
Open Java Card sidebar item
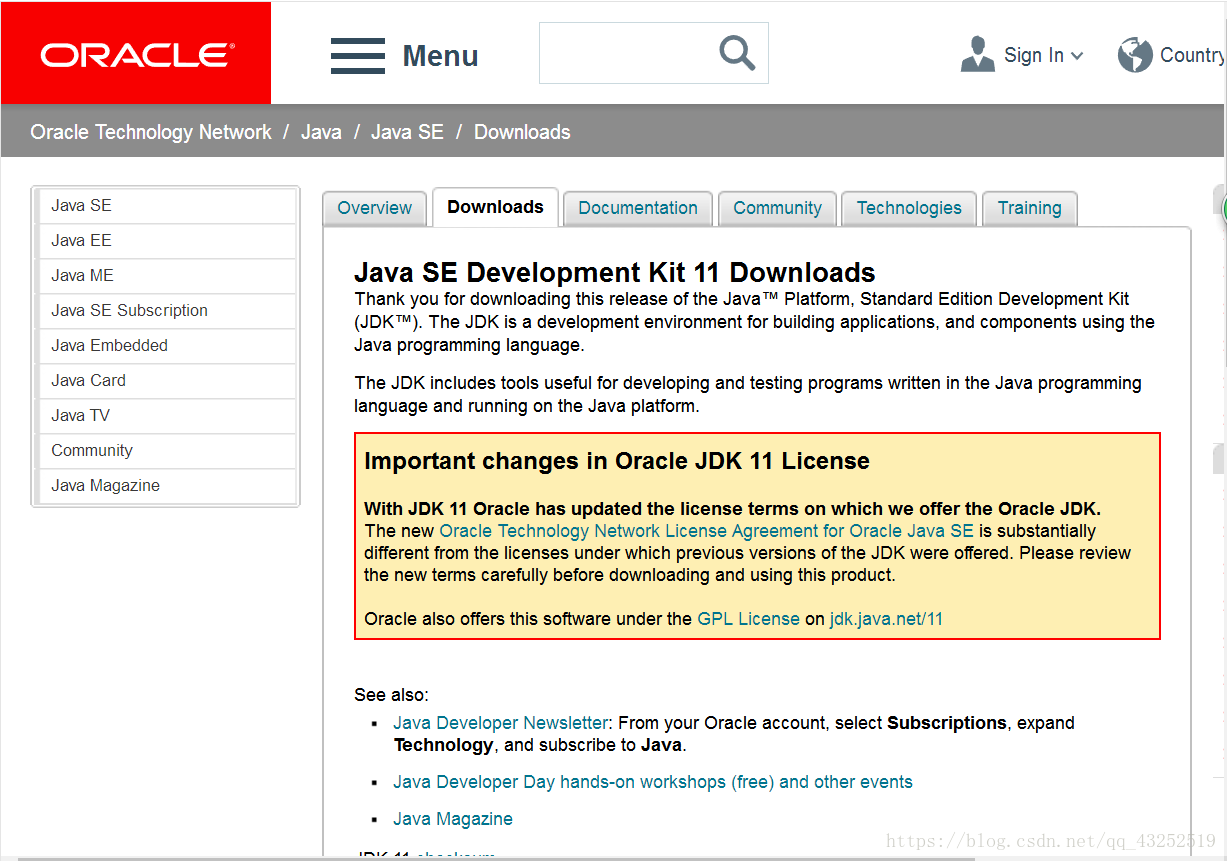(167, 381)
